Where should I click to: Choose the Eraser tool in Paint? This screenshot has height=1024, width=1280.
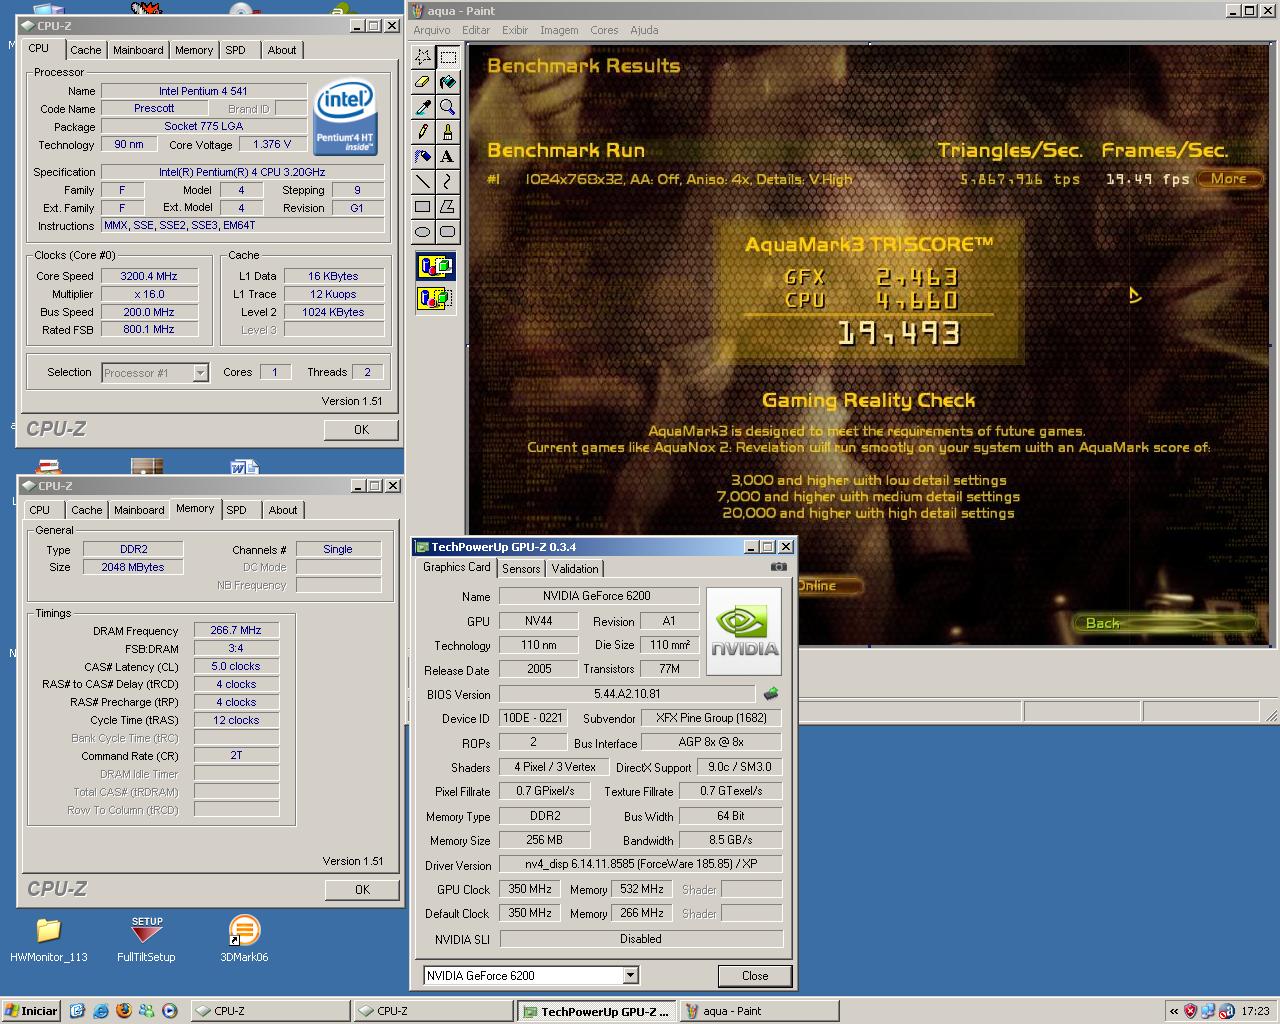(x=423, y=82)
